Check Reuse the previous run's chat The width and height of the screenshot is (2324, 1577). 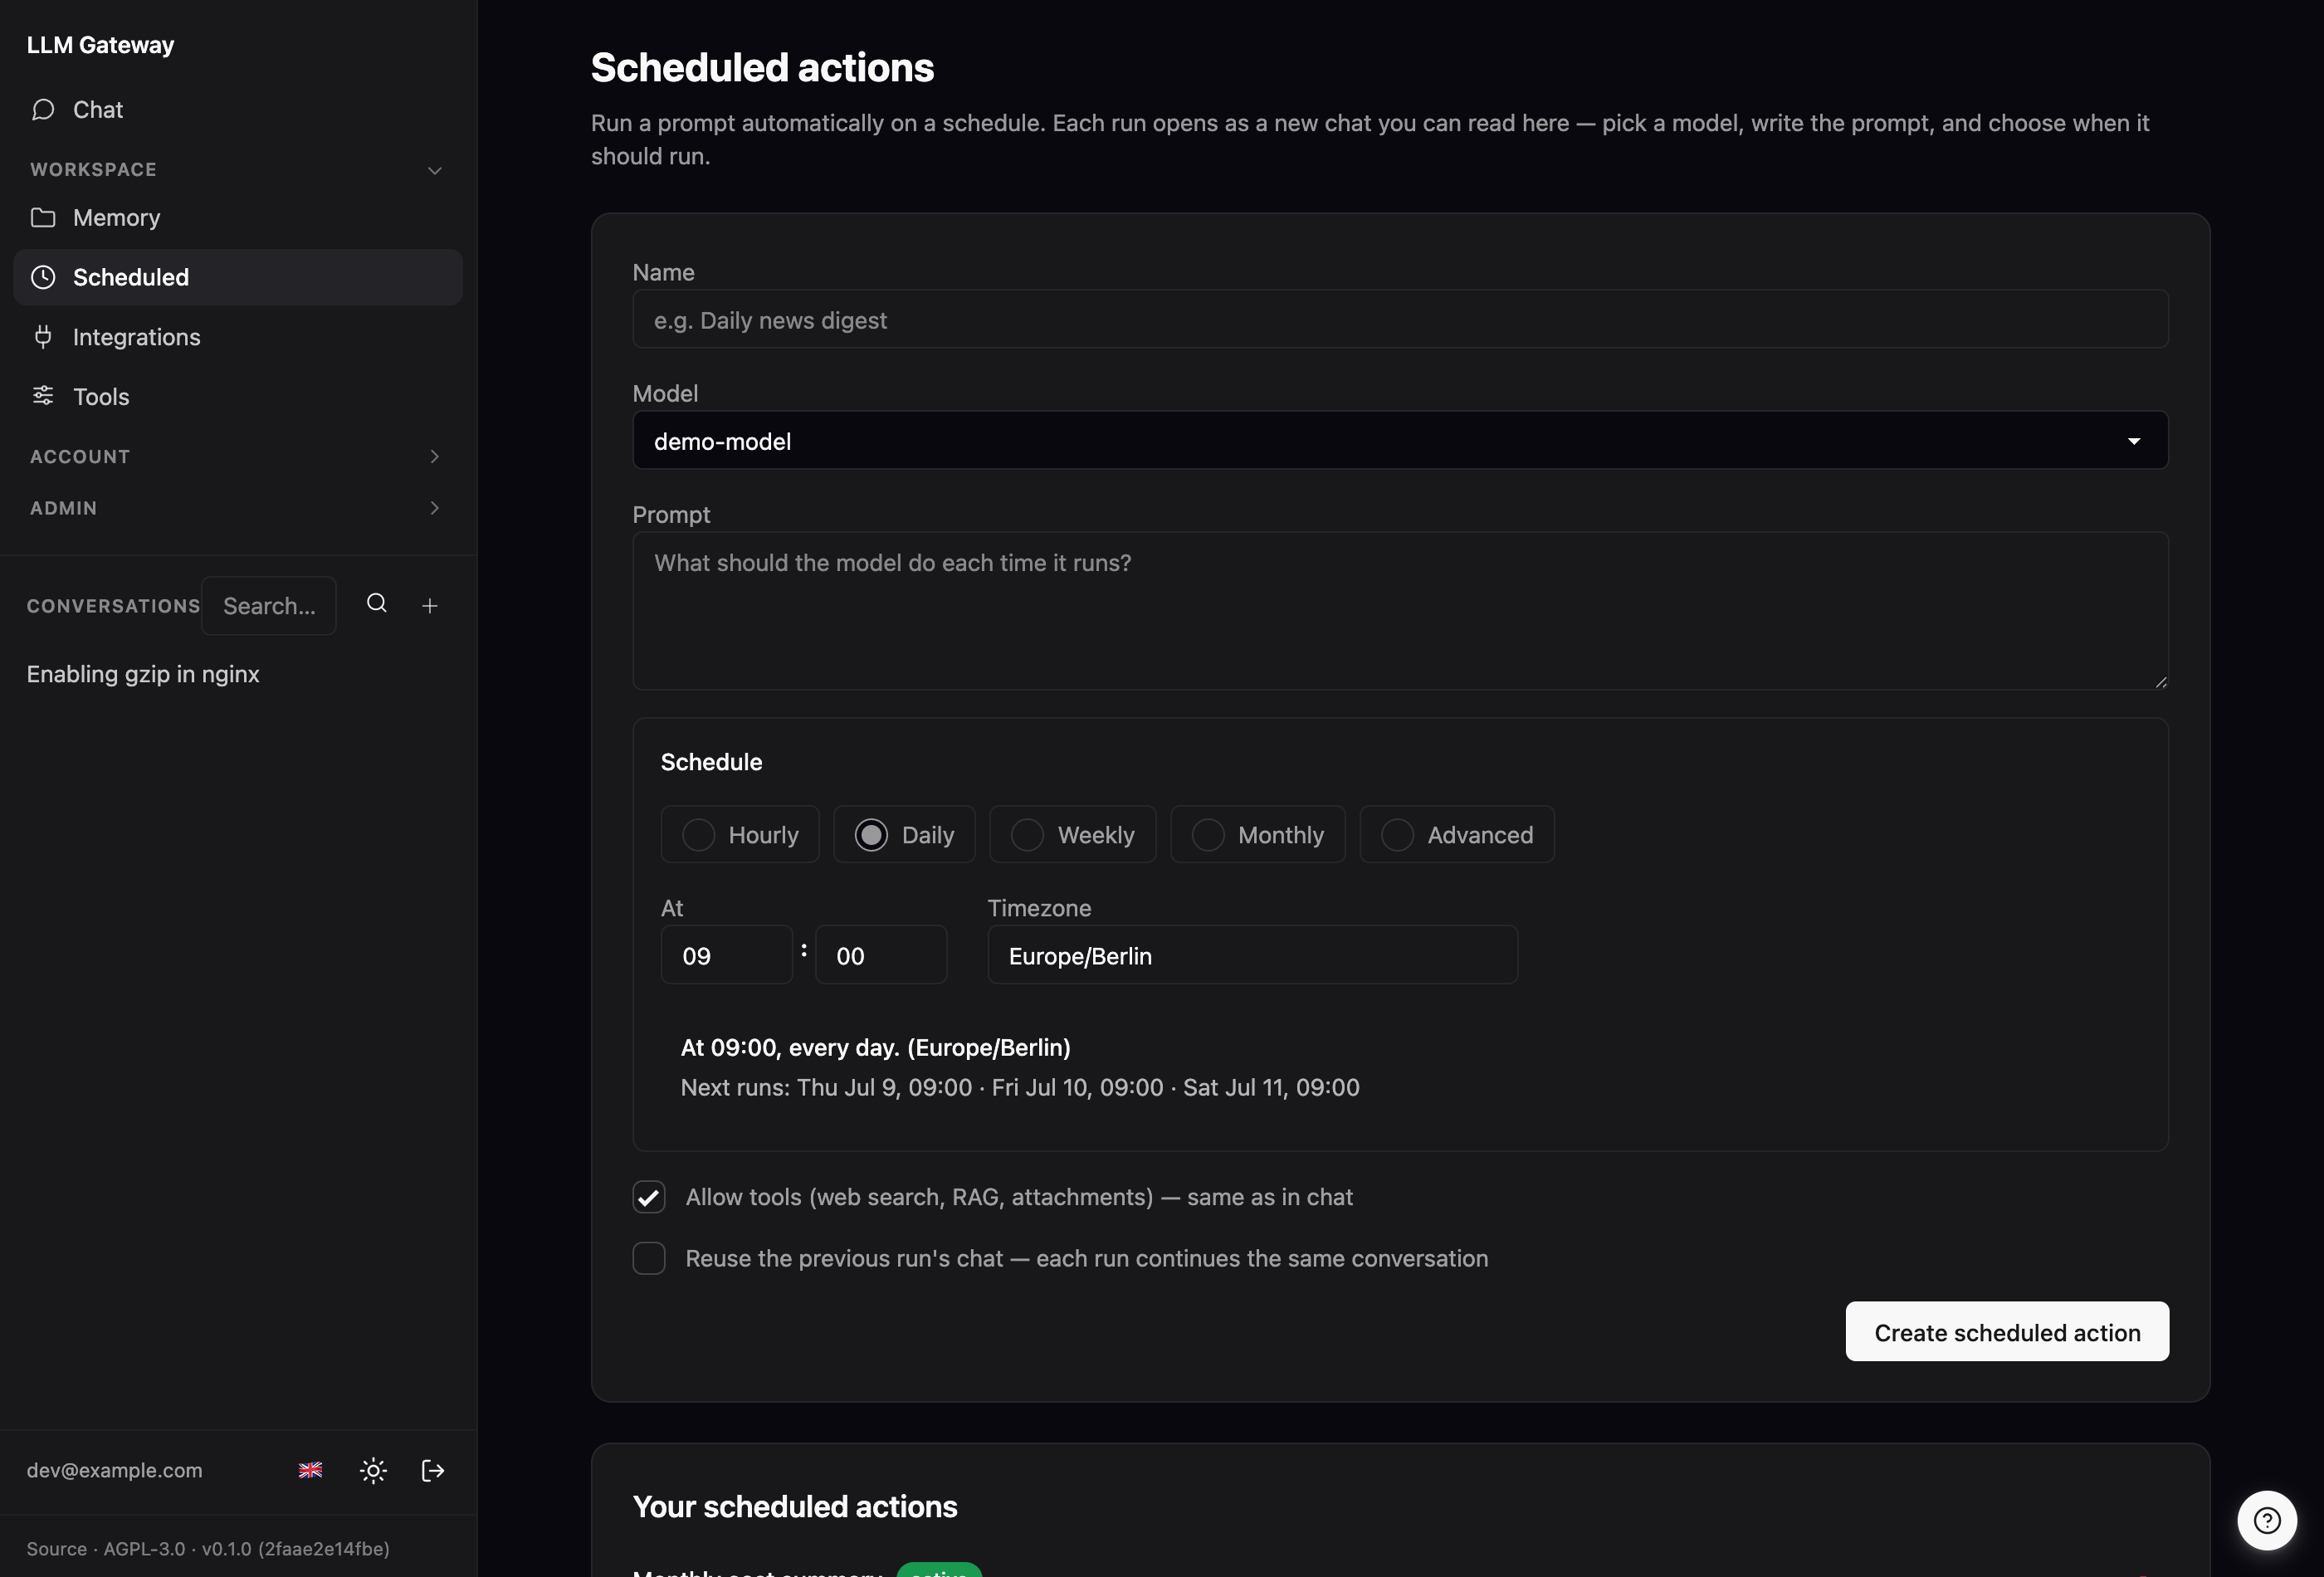(649, 1258)
